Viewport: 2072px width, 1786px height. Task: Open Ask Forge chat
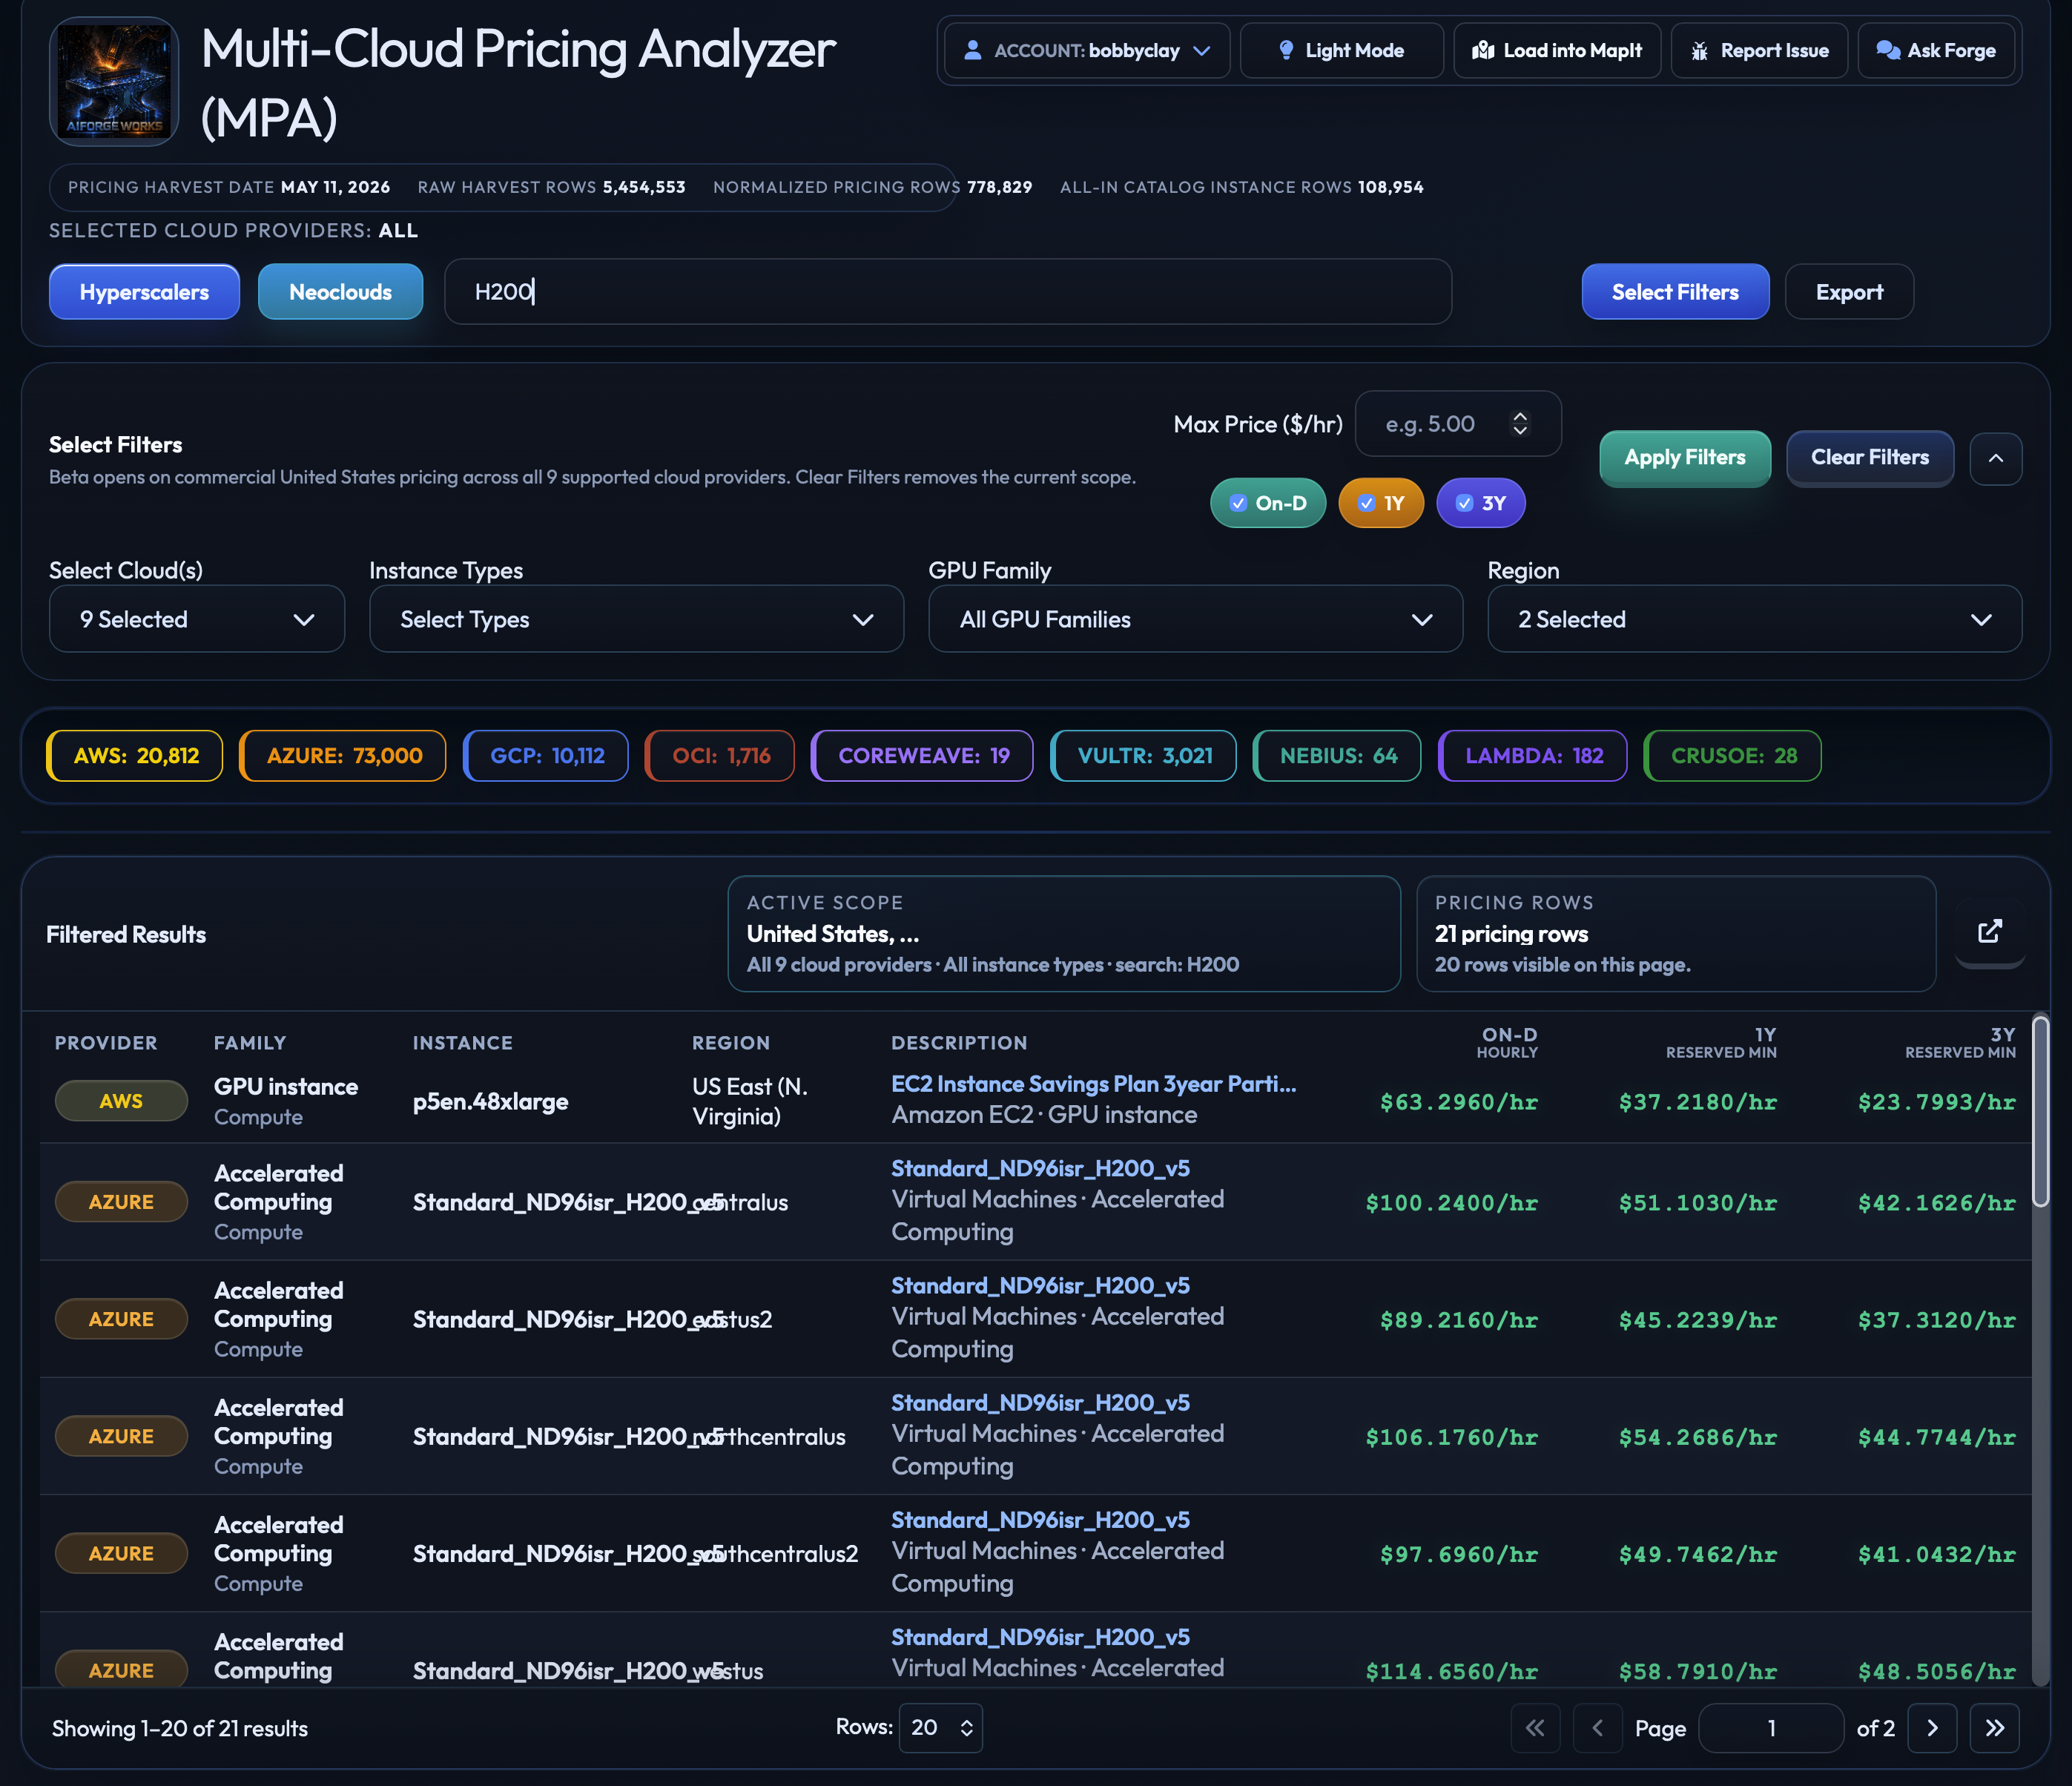coord(1936,50)
